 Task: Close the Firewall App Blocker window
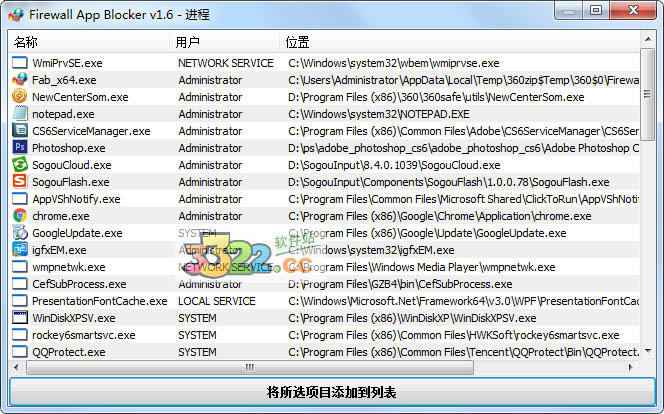[633, 10]
